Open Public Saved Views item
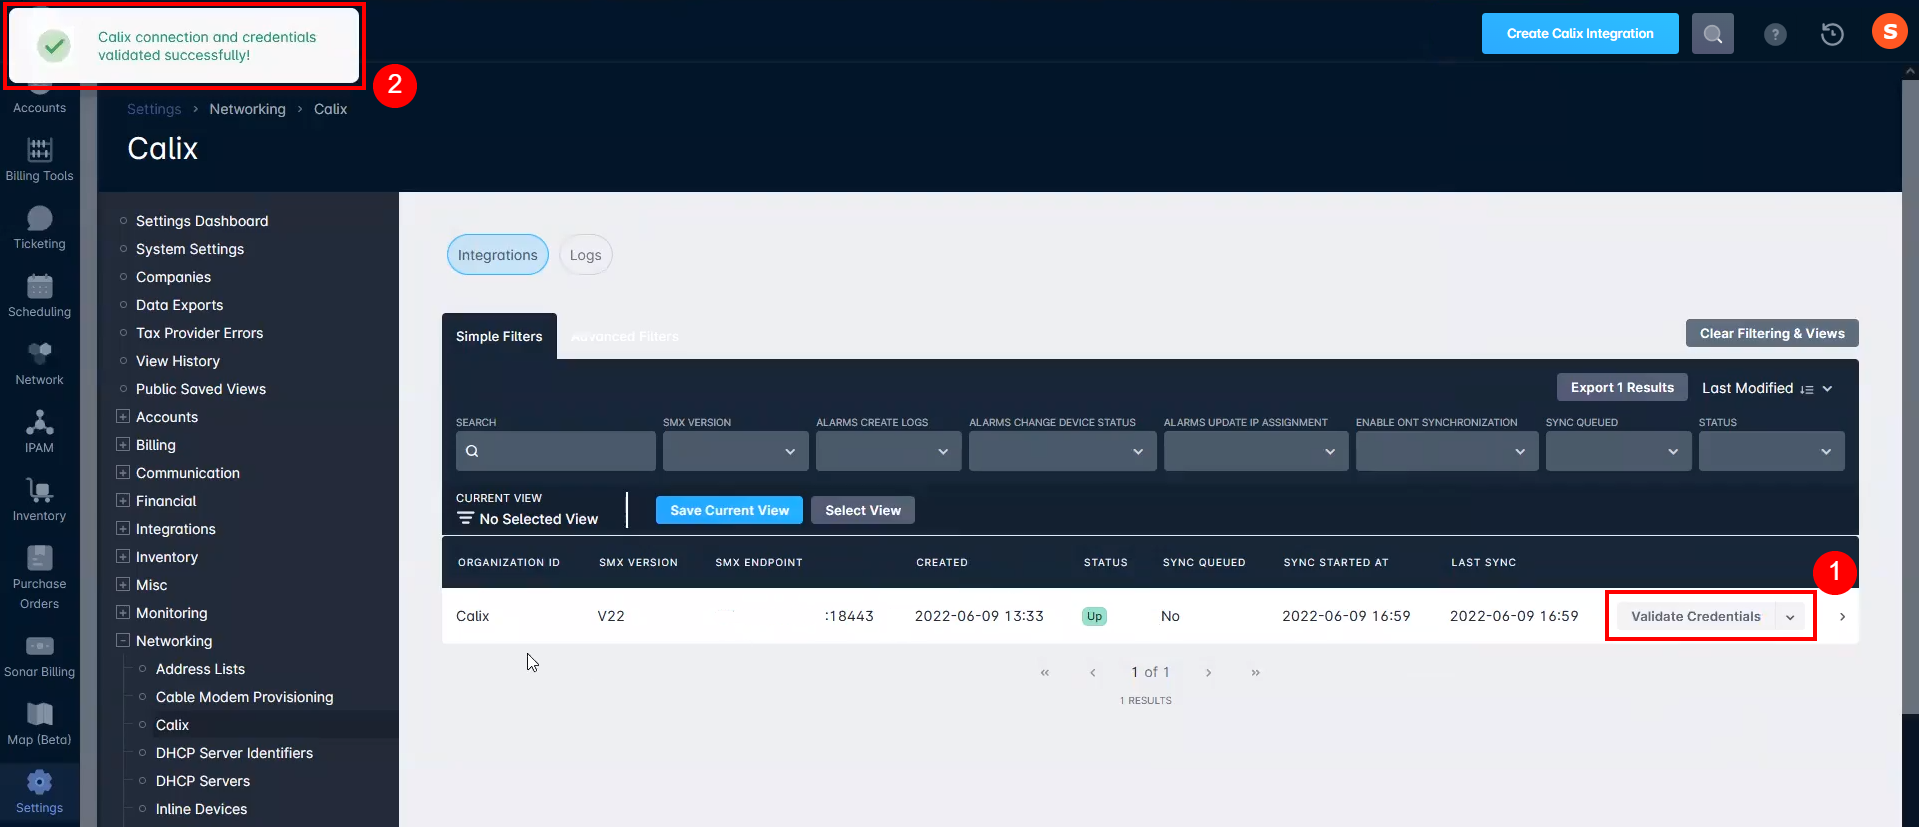This screenshot has height=827, width=1919. coord(201,389)
